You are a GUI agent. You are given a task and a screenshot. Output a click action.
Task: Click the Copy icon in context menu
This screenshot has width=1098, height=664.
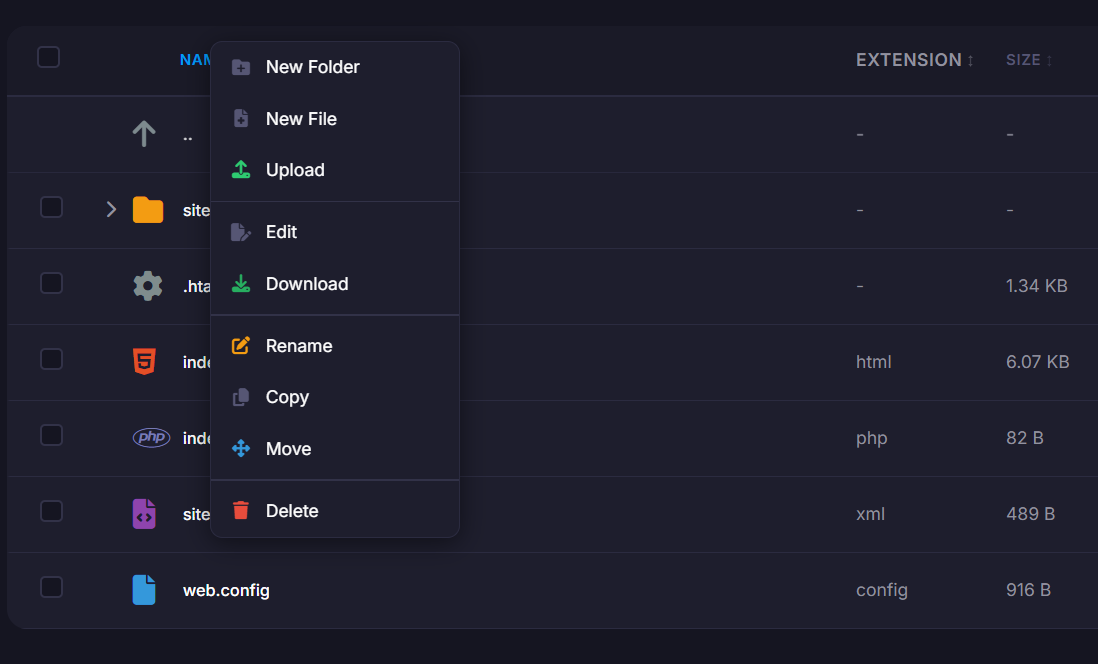click(240, 397)
